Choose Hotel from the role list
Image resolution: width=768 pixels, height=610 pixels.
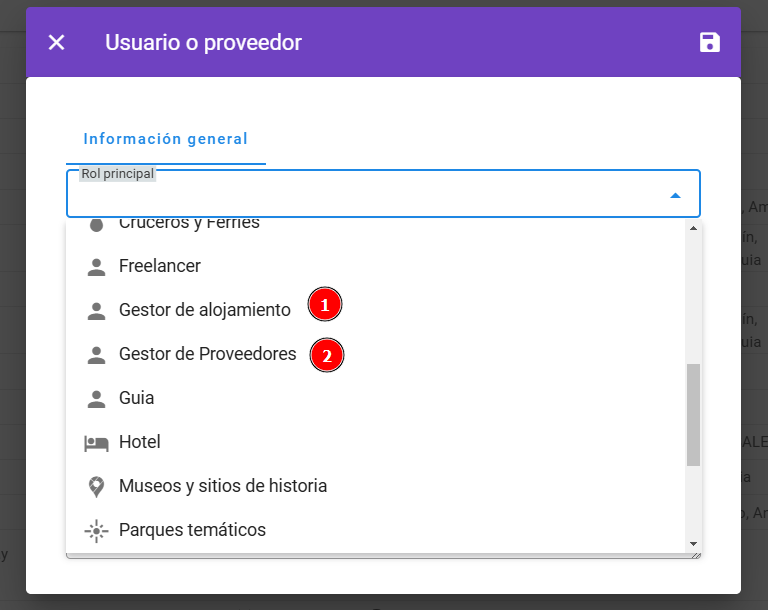(376, 442)
